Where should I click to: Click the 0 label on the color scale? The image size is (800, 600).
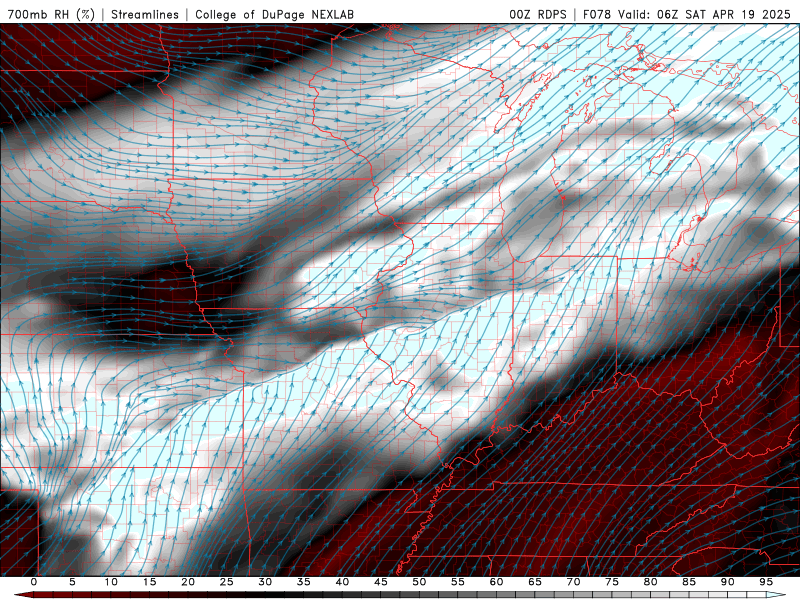coord(34,582)
